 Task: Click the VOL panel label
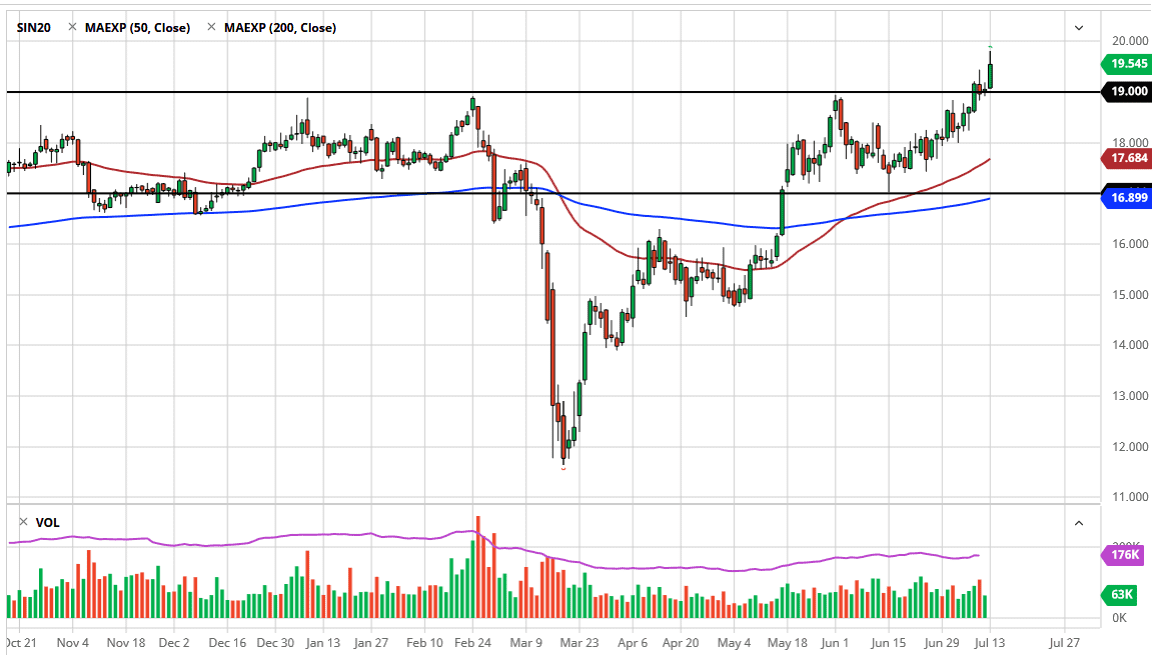(x=46, y=522)
